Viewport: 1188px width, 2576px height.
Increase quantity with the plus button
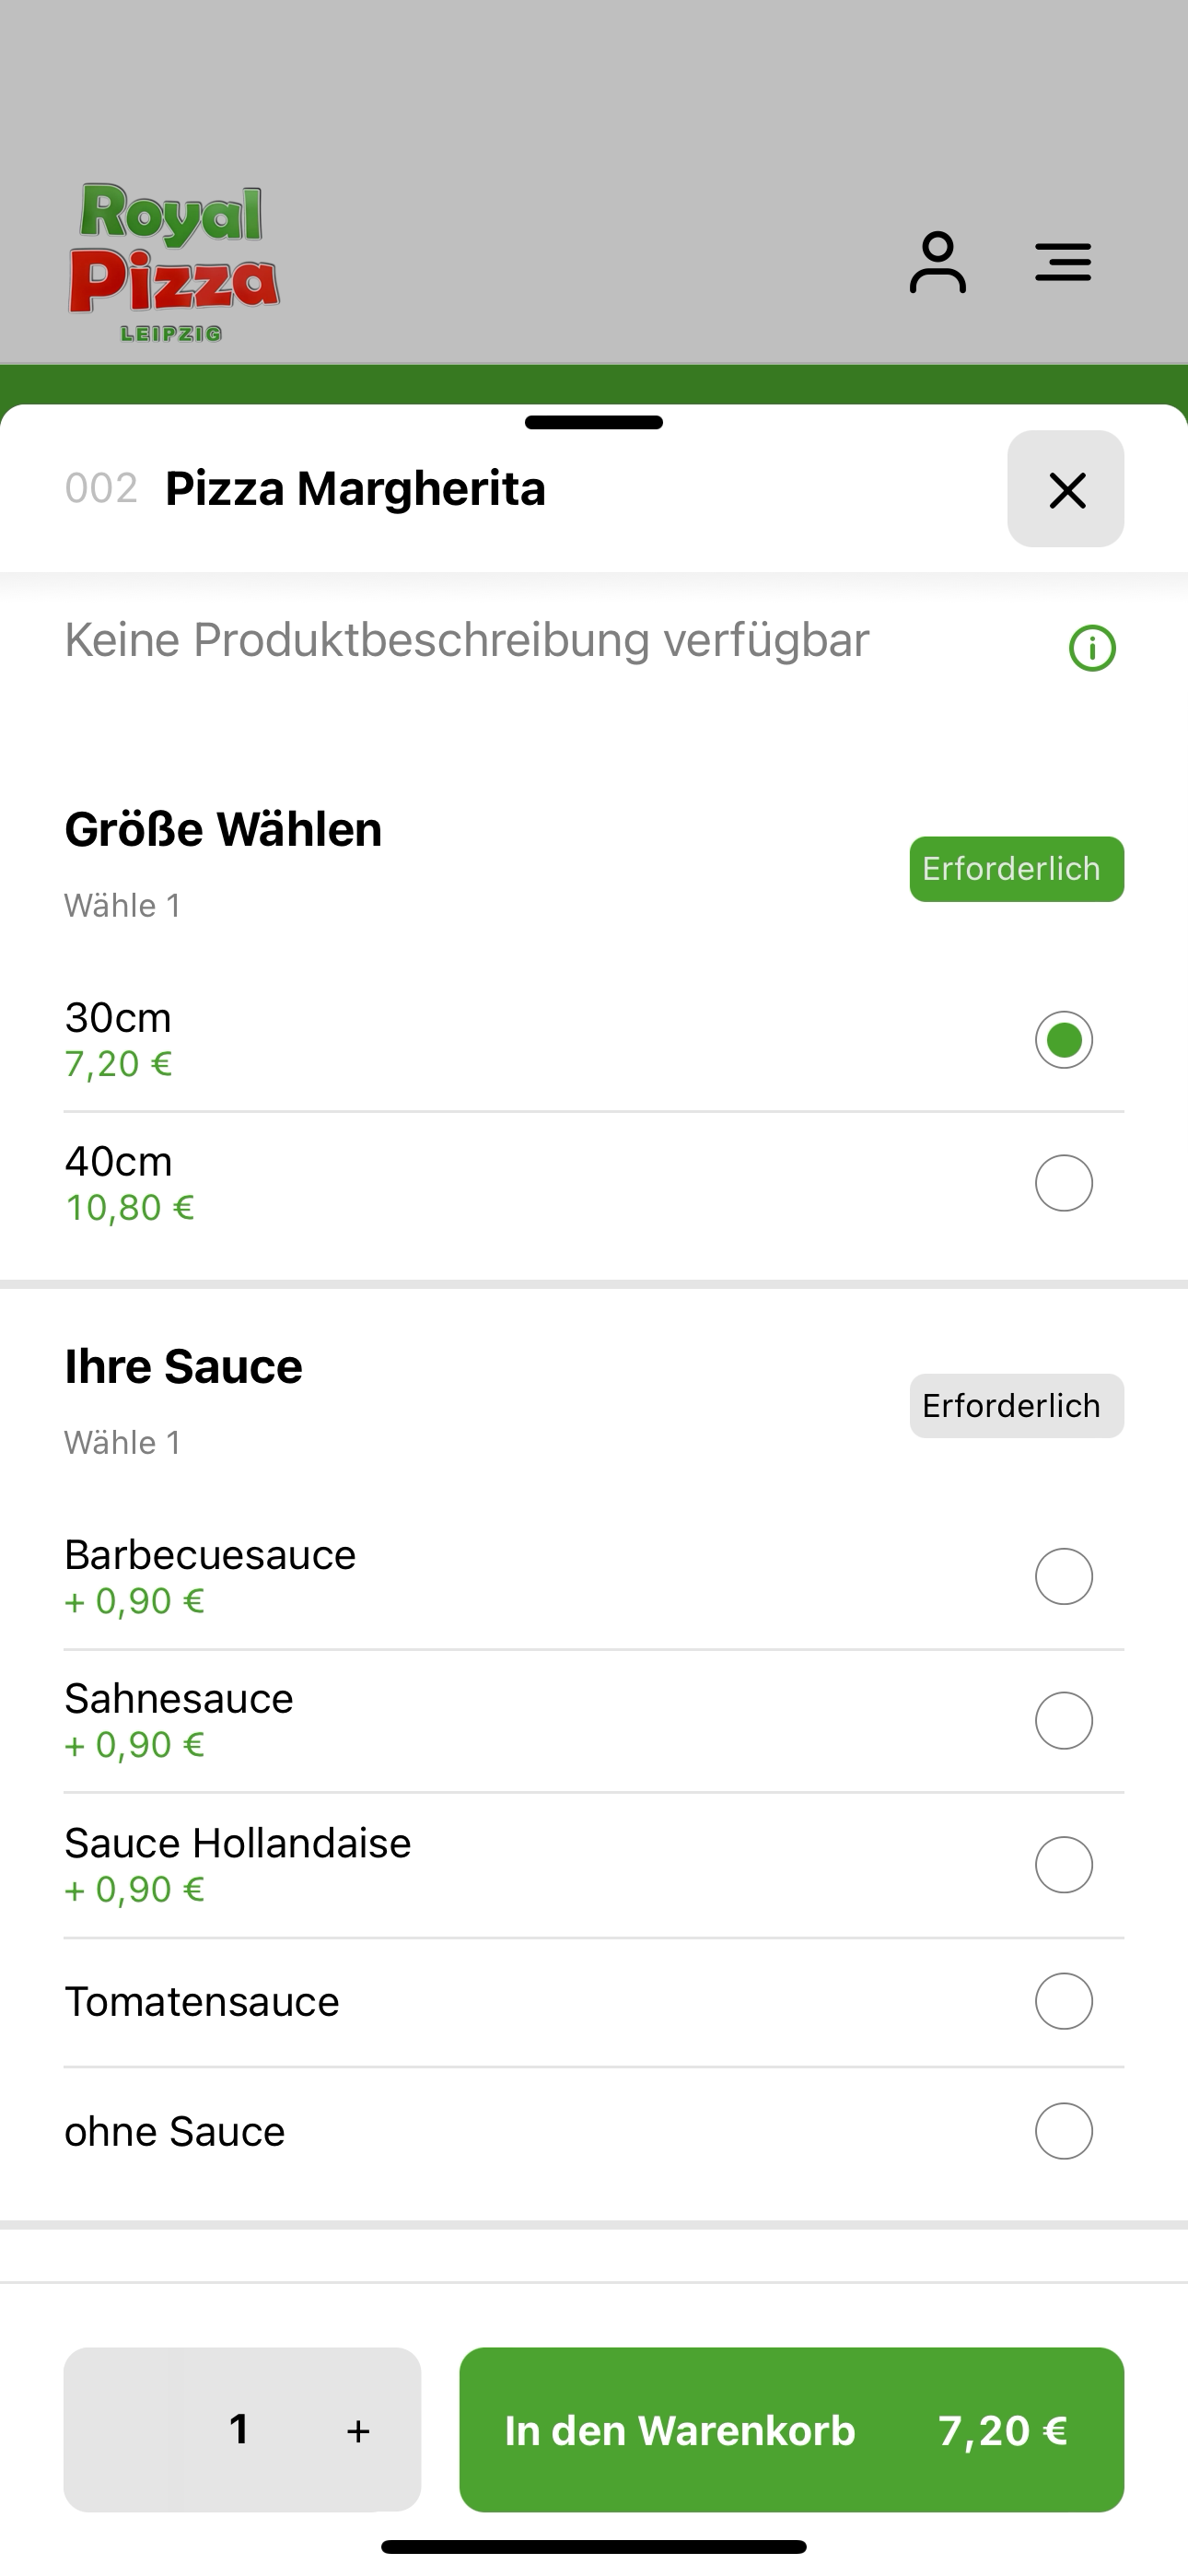tap(358, 2431)
